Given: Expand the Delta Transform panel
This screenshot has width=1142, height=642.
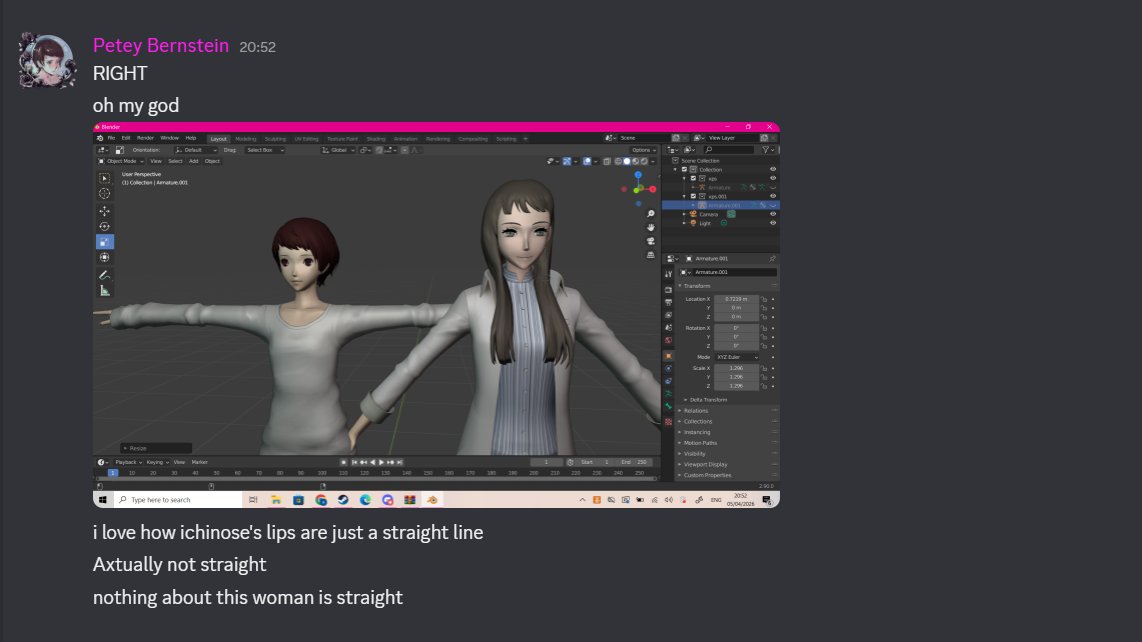Looking at the screenshot, I should [x=707, y=400].
